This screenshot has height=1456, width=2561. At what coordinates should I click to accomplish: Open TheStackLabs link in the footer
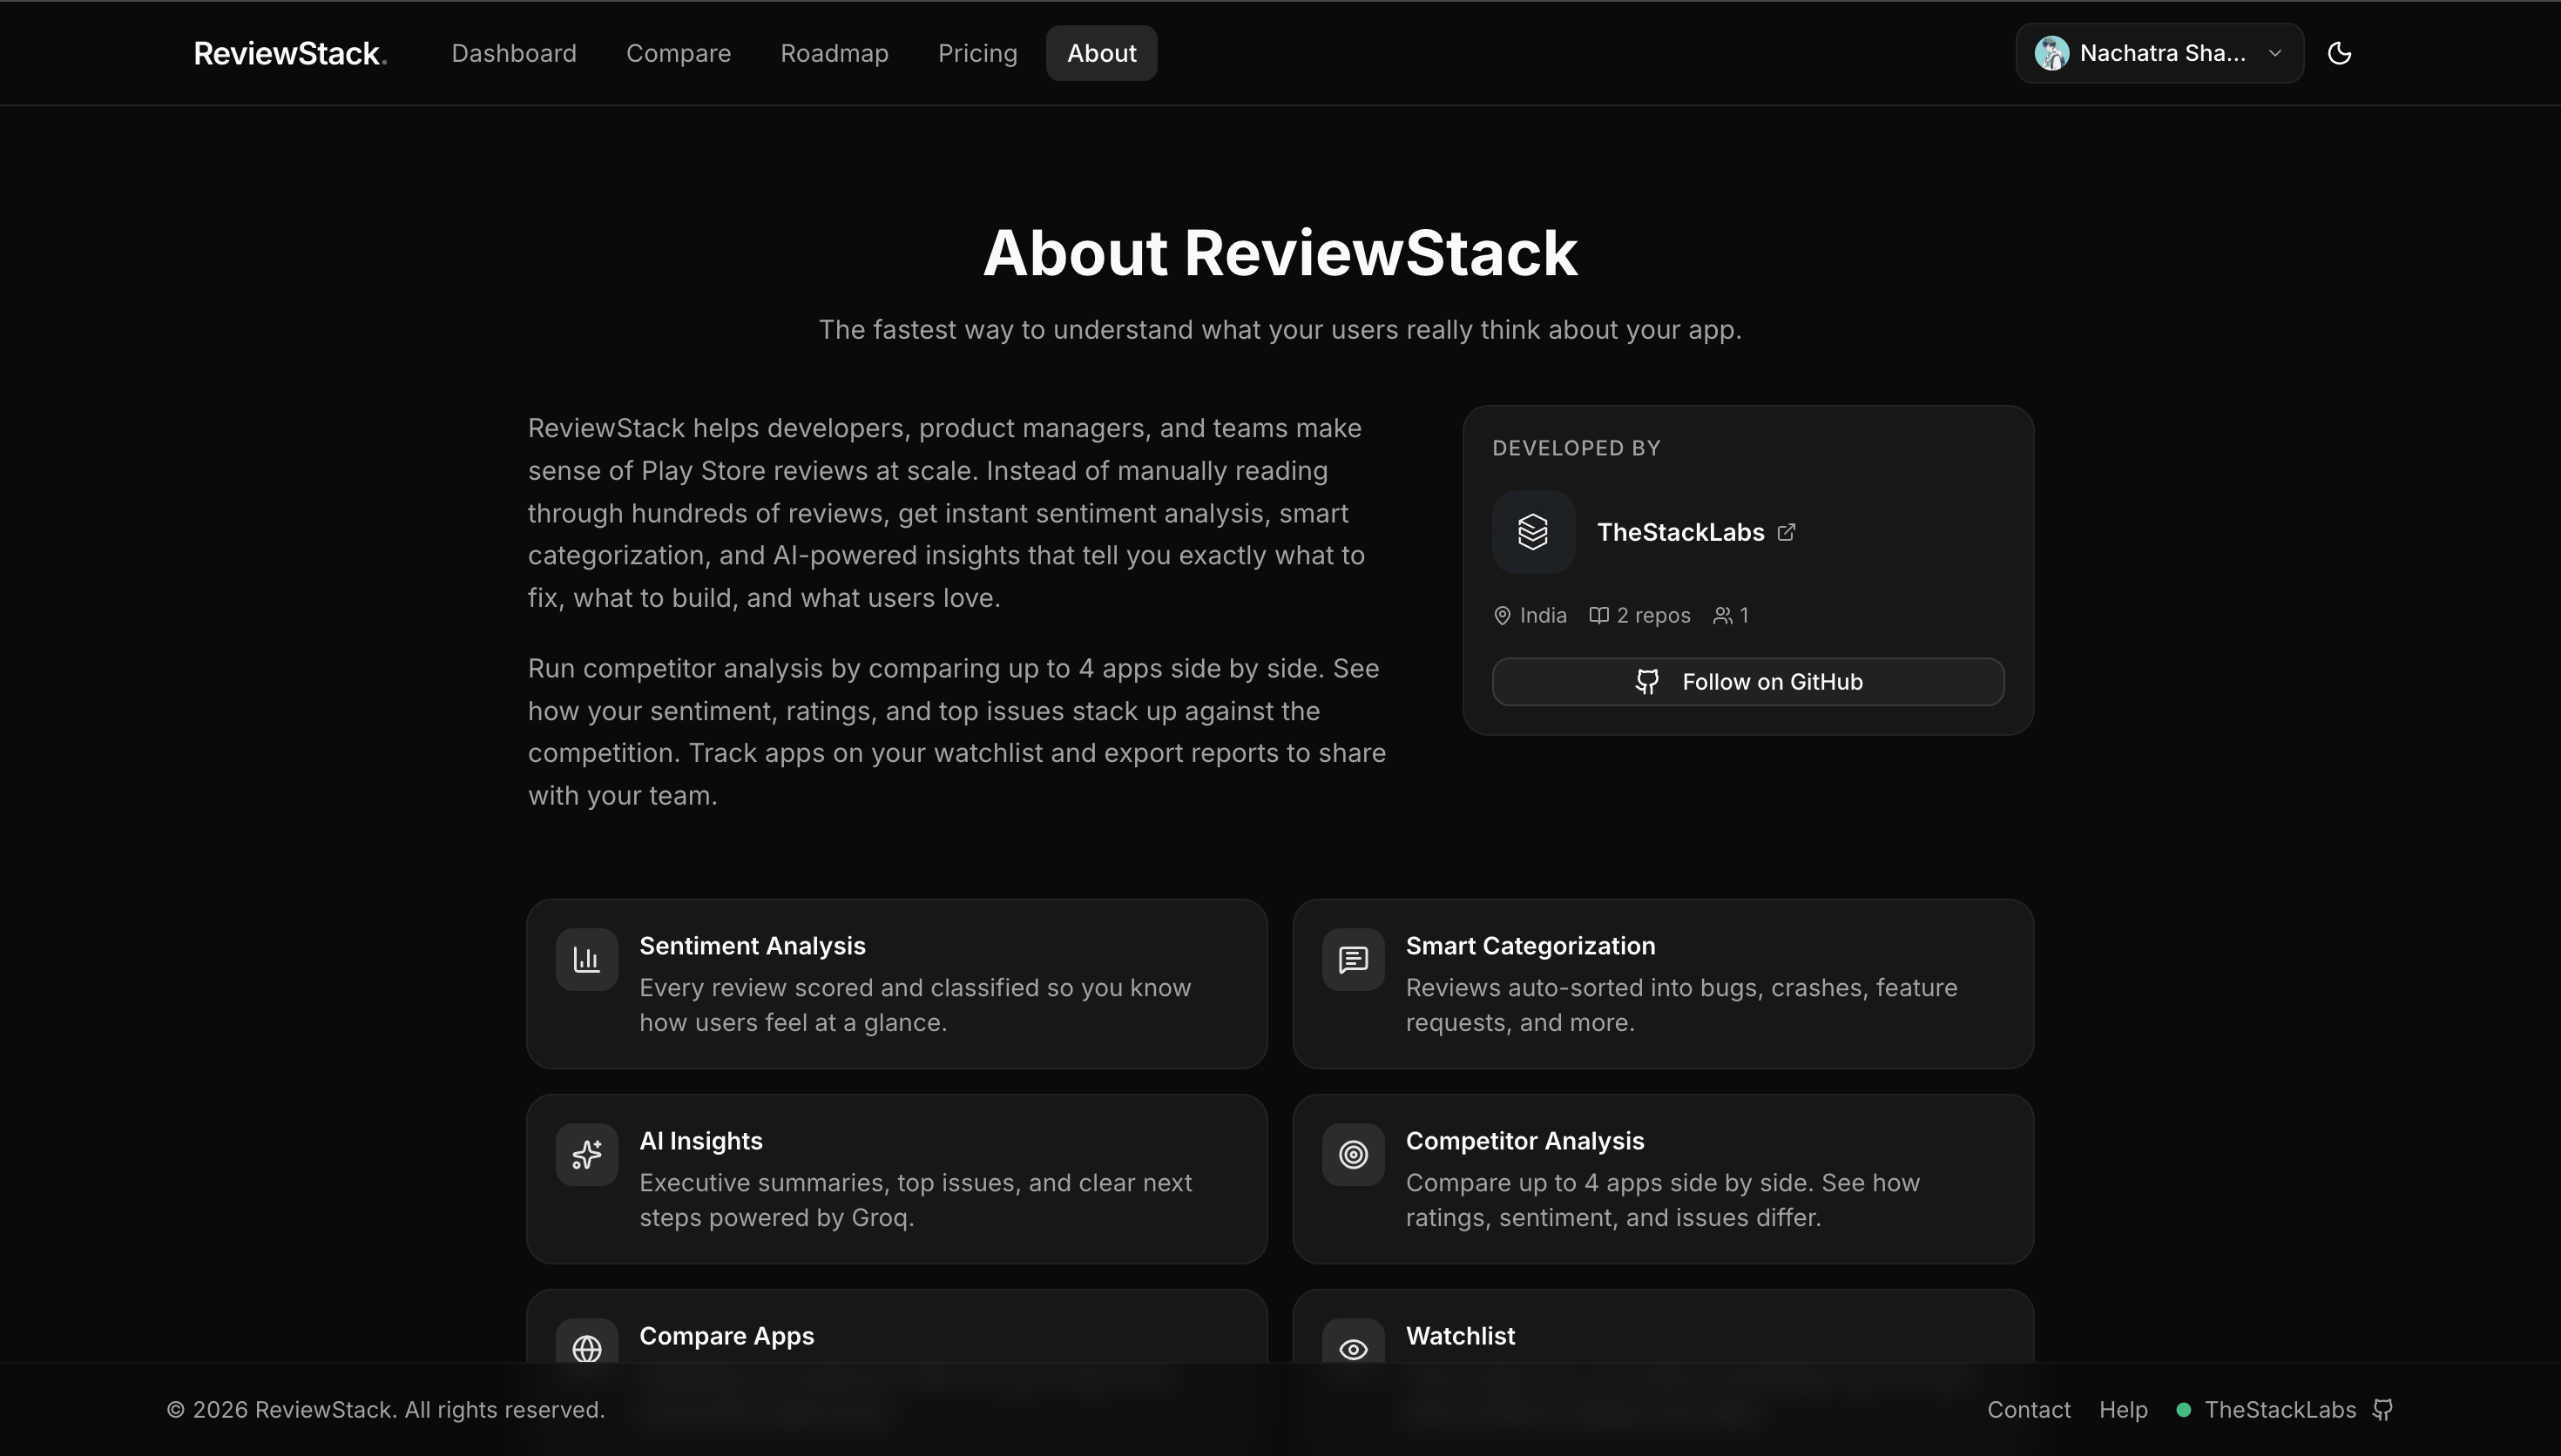click(x=2280, y=1410)
